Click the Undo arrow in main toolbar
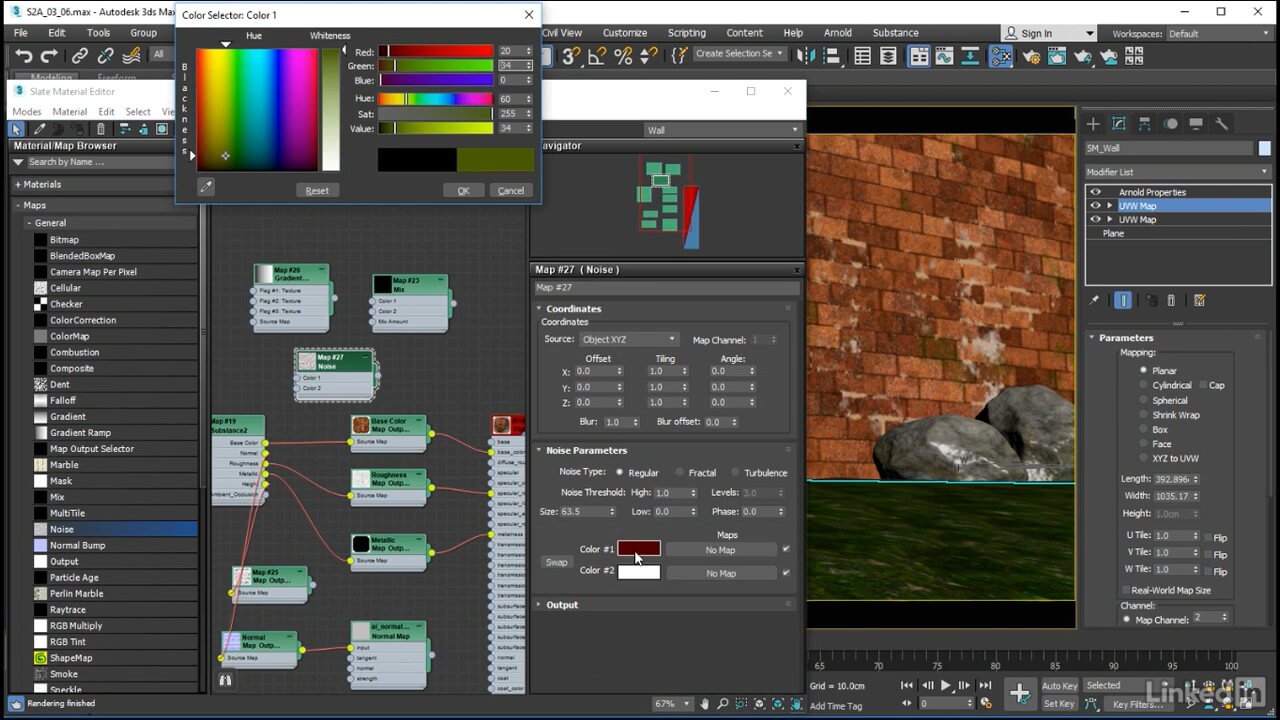1280x720 pixels. [x=24, y=56]
